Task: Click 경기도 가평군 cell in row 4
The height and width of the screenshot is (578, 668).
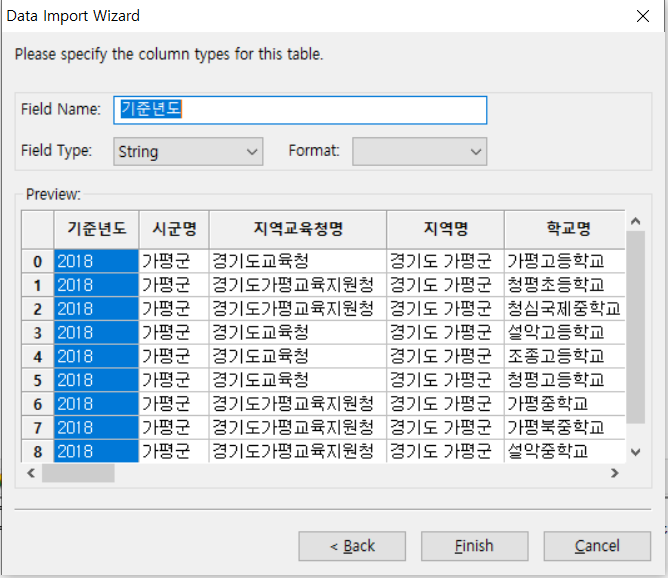Action: click(x=445, y=357)
